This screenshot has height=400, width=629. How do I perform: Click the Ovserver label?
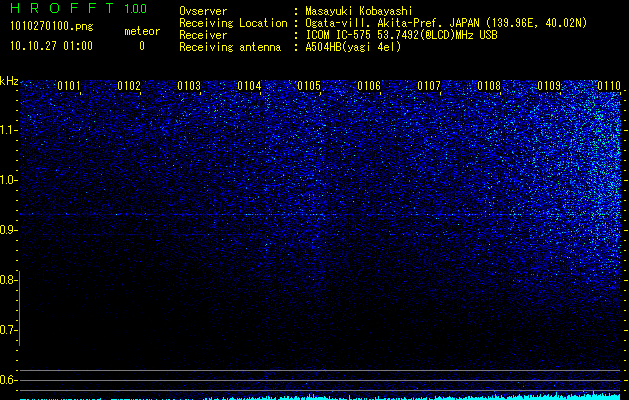[x=203, y=11]
